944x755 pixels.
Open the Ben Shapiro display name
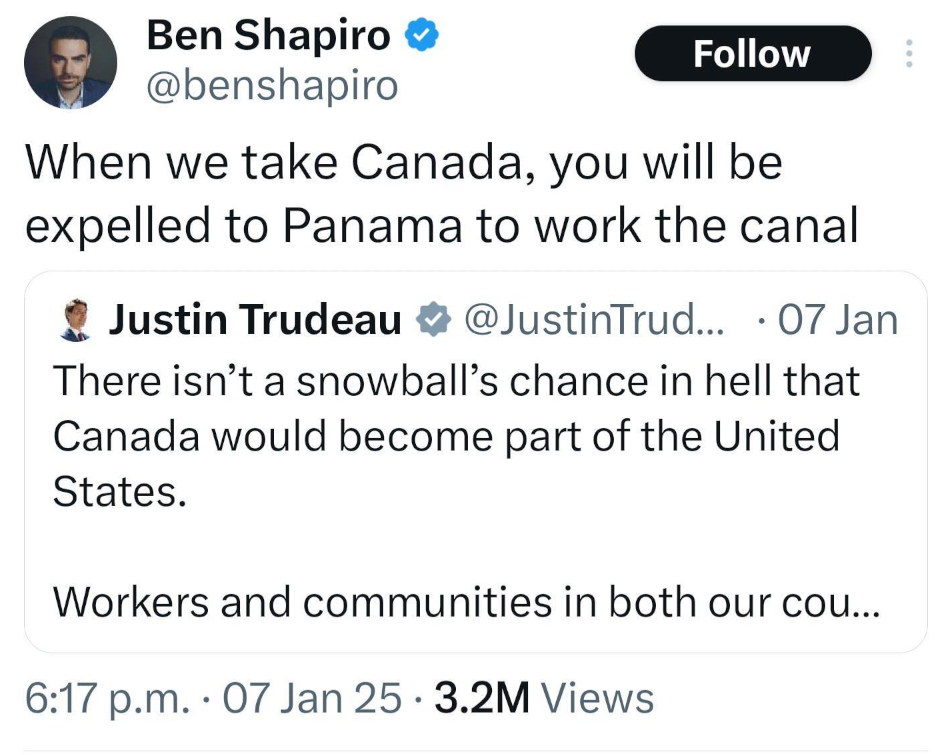point(268,37)
